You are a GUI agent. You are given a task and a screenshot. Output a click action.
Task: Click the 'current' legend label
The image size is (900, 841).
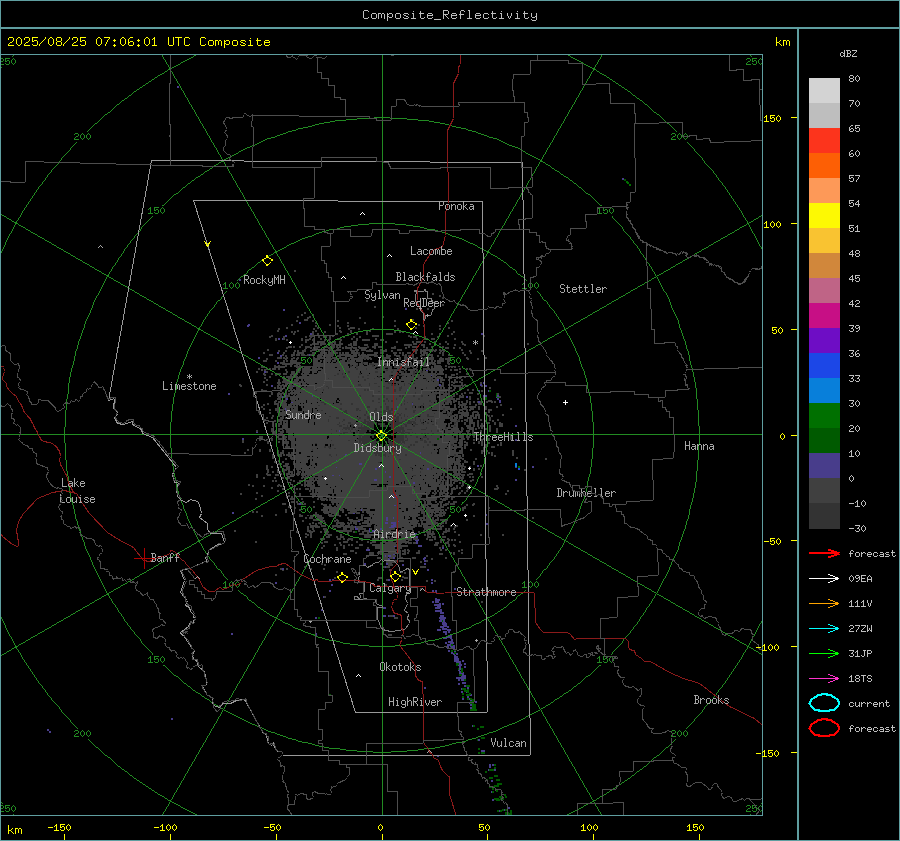pos(869,703)
